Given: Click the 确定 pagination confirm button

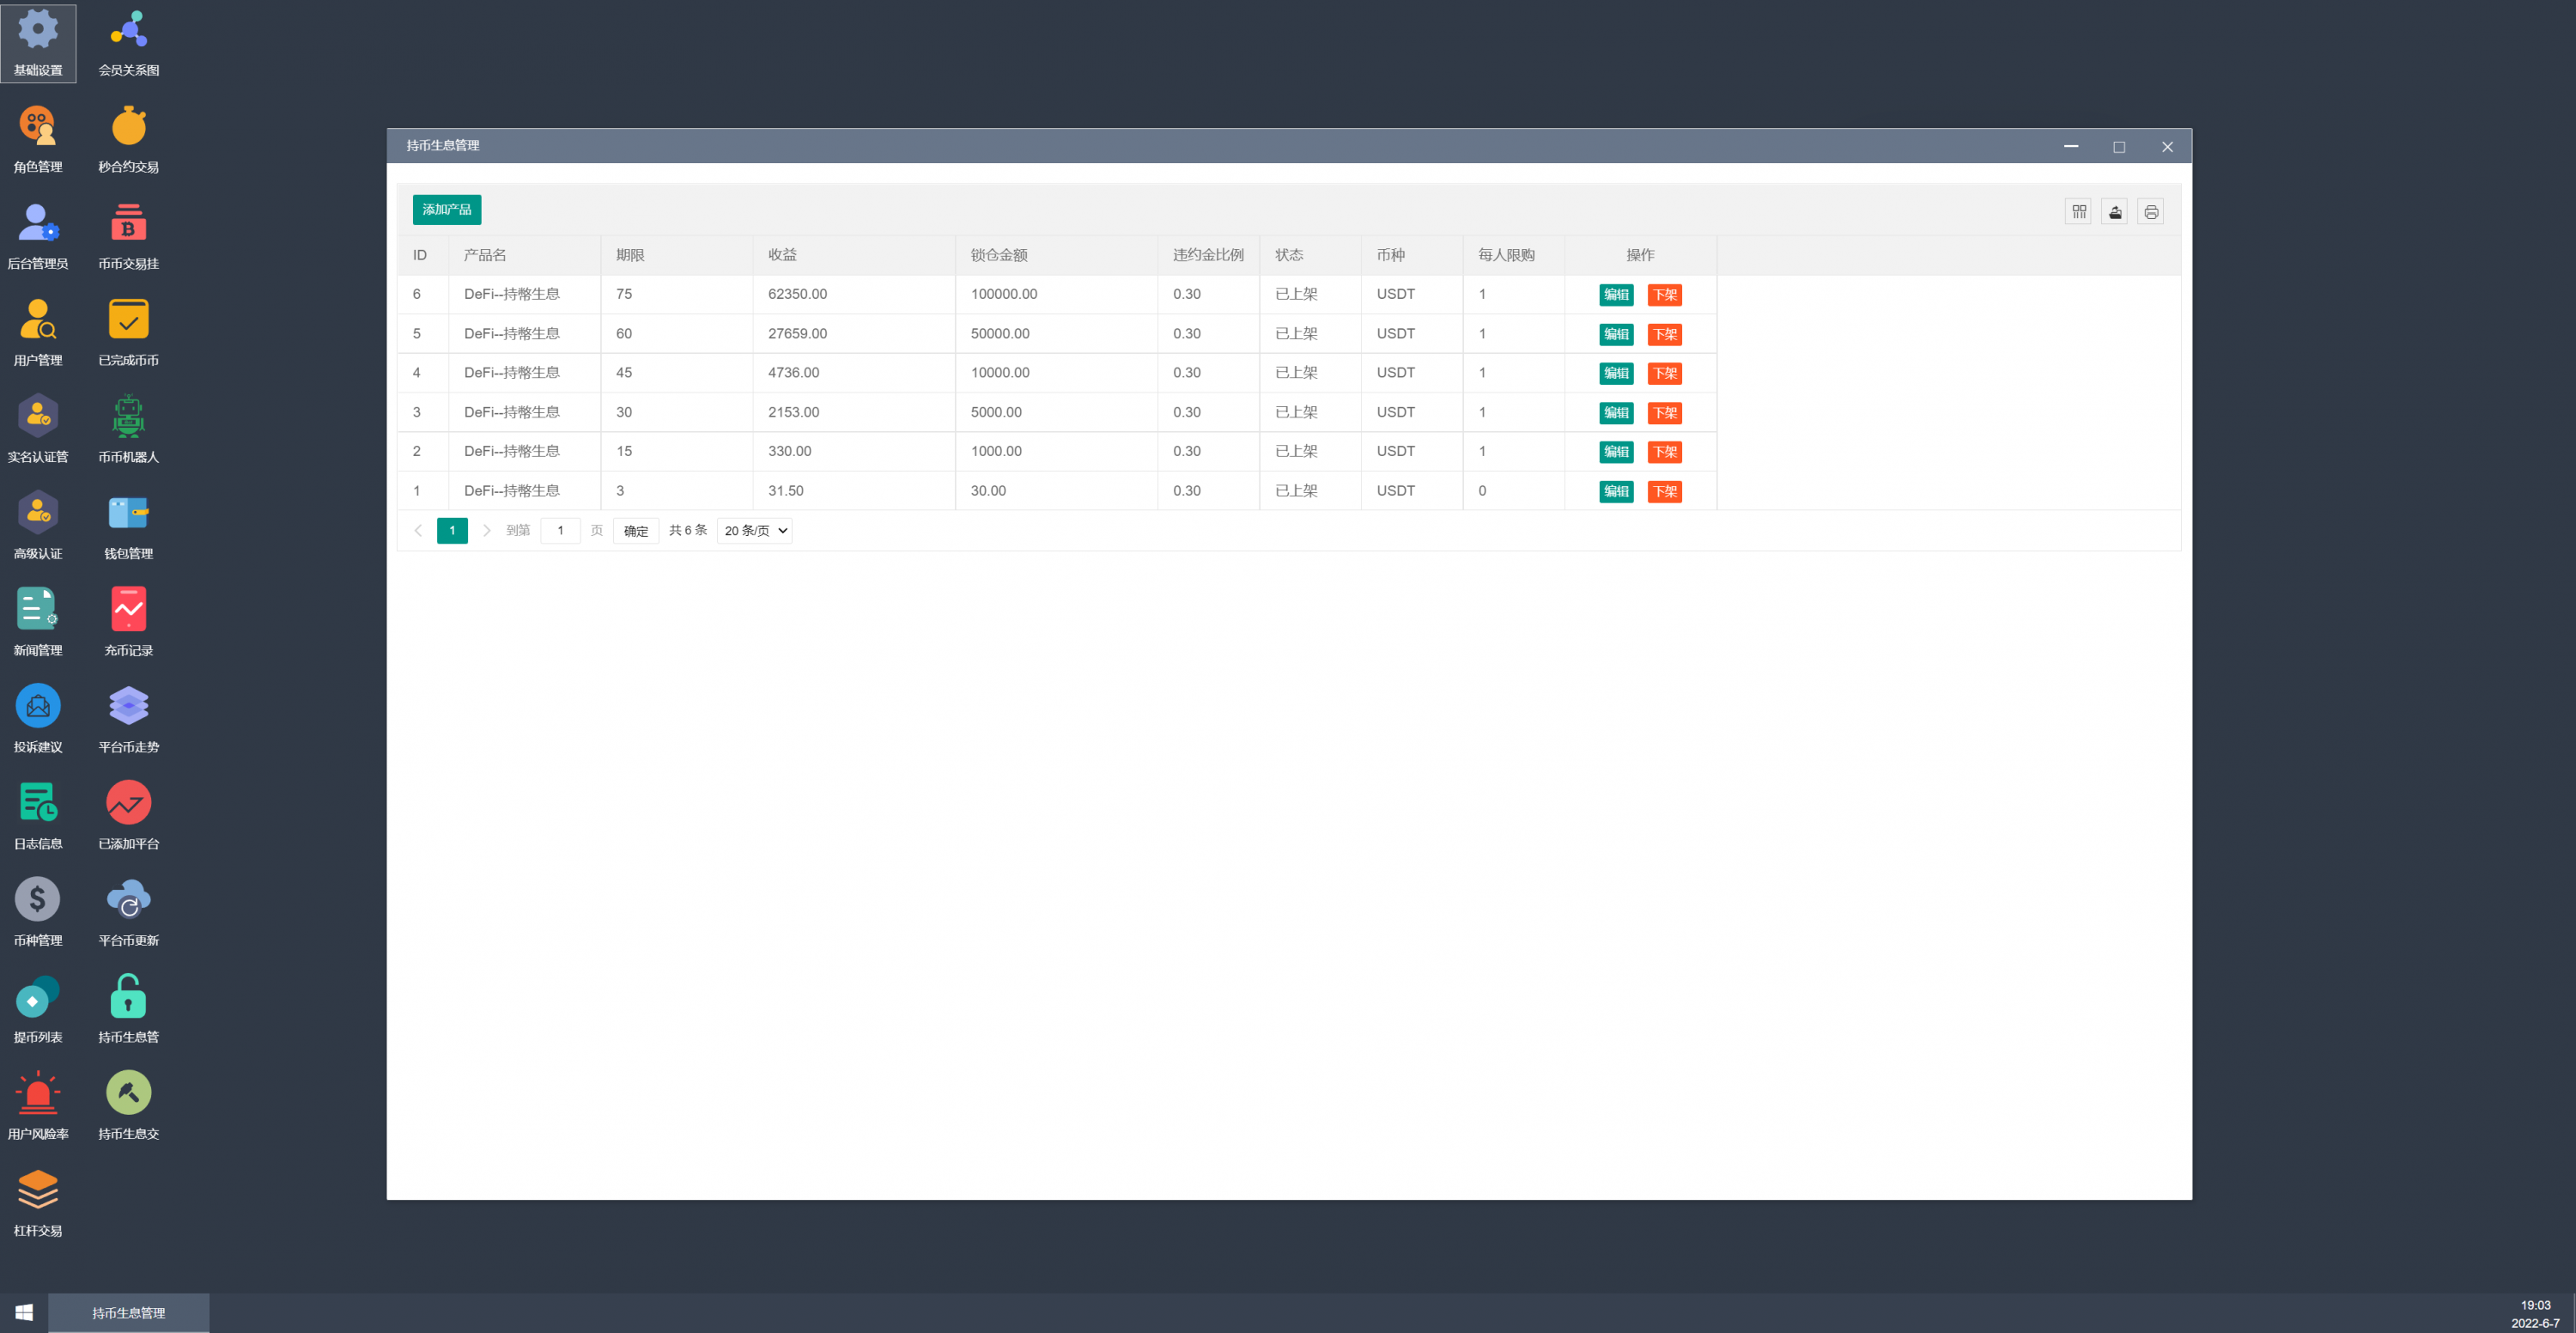Looking at the screenshot, I should pos(635,531).
